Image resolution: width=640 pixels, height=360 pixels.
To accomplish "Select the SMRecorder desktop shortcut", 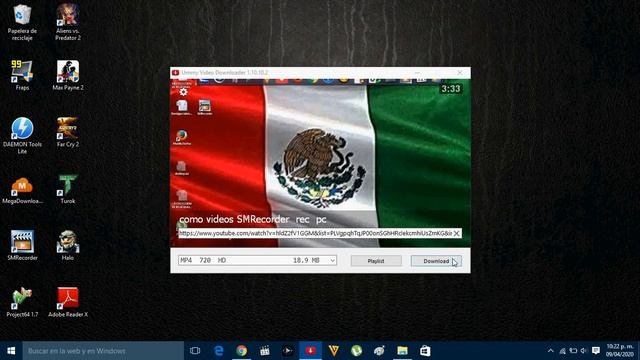I will click(22, 245).
